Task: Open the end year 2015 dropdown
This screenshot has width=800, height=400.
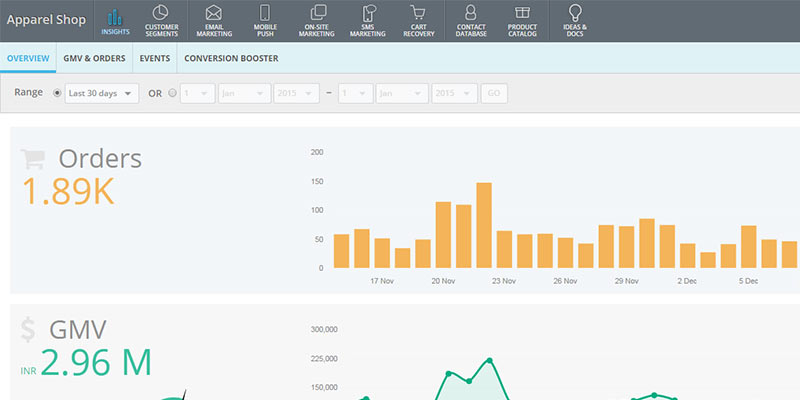Action: tap(453, 93)
